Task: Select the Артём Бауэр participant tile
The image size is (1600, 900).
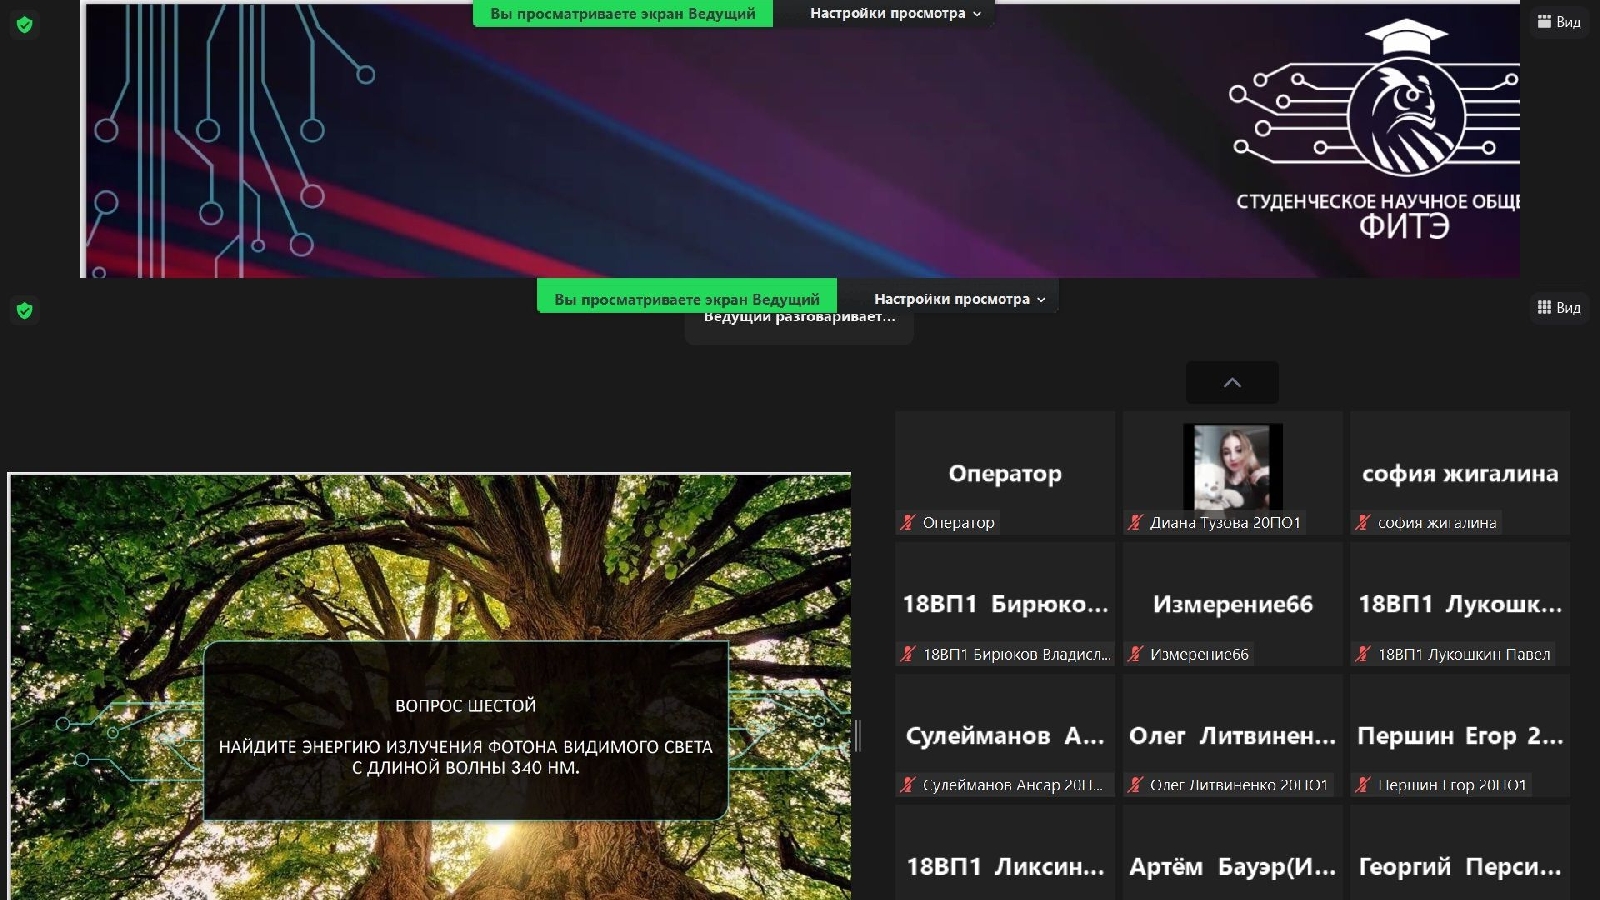Action: (x=1232, y=865)
